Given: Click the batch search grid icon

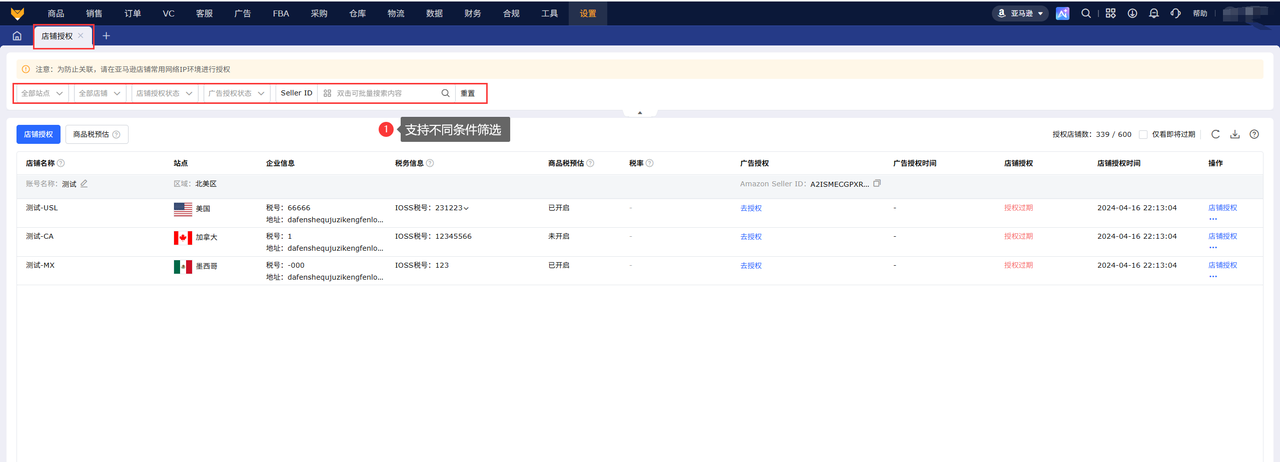Looking at the screenshot, I should coord(327,93).
